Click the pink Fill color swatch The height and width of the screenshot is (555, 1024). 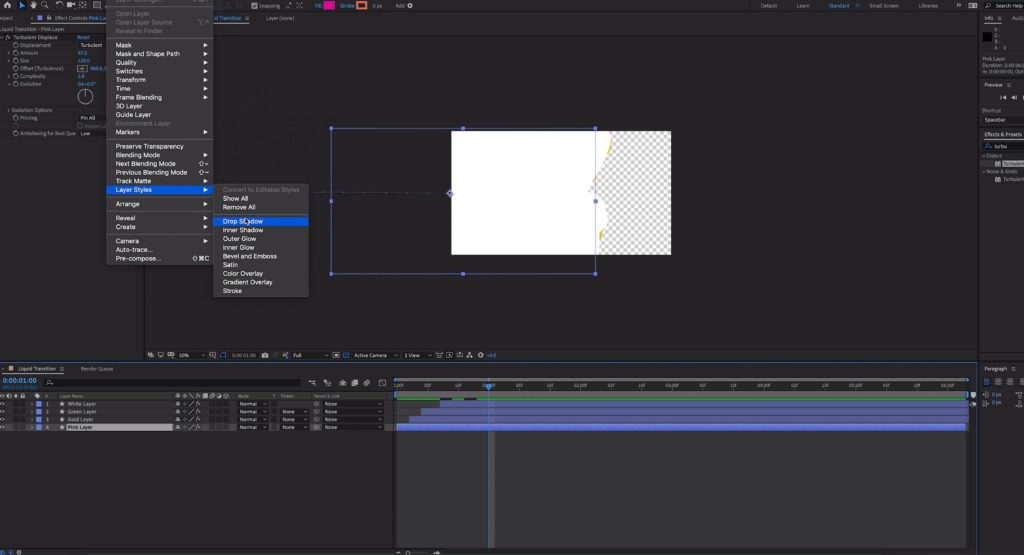[x=329, y=5]
